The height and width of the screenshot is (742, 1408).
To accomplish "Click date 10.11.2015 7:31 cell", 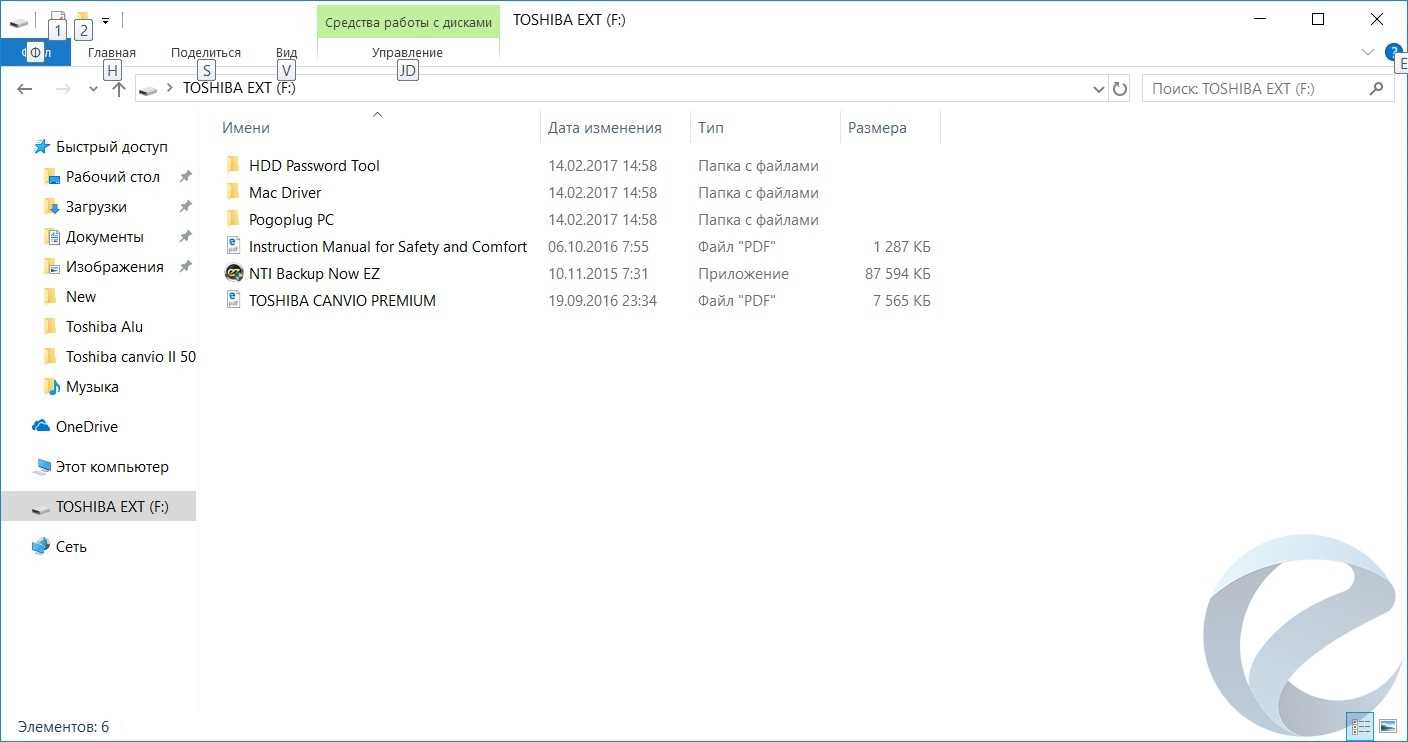I will 598,274.
